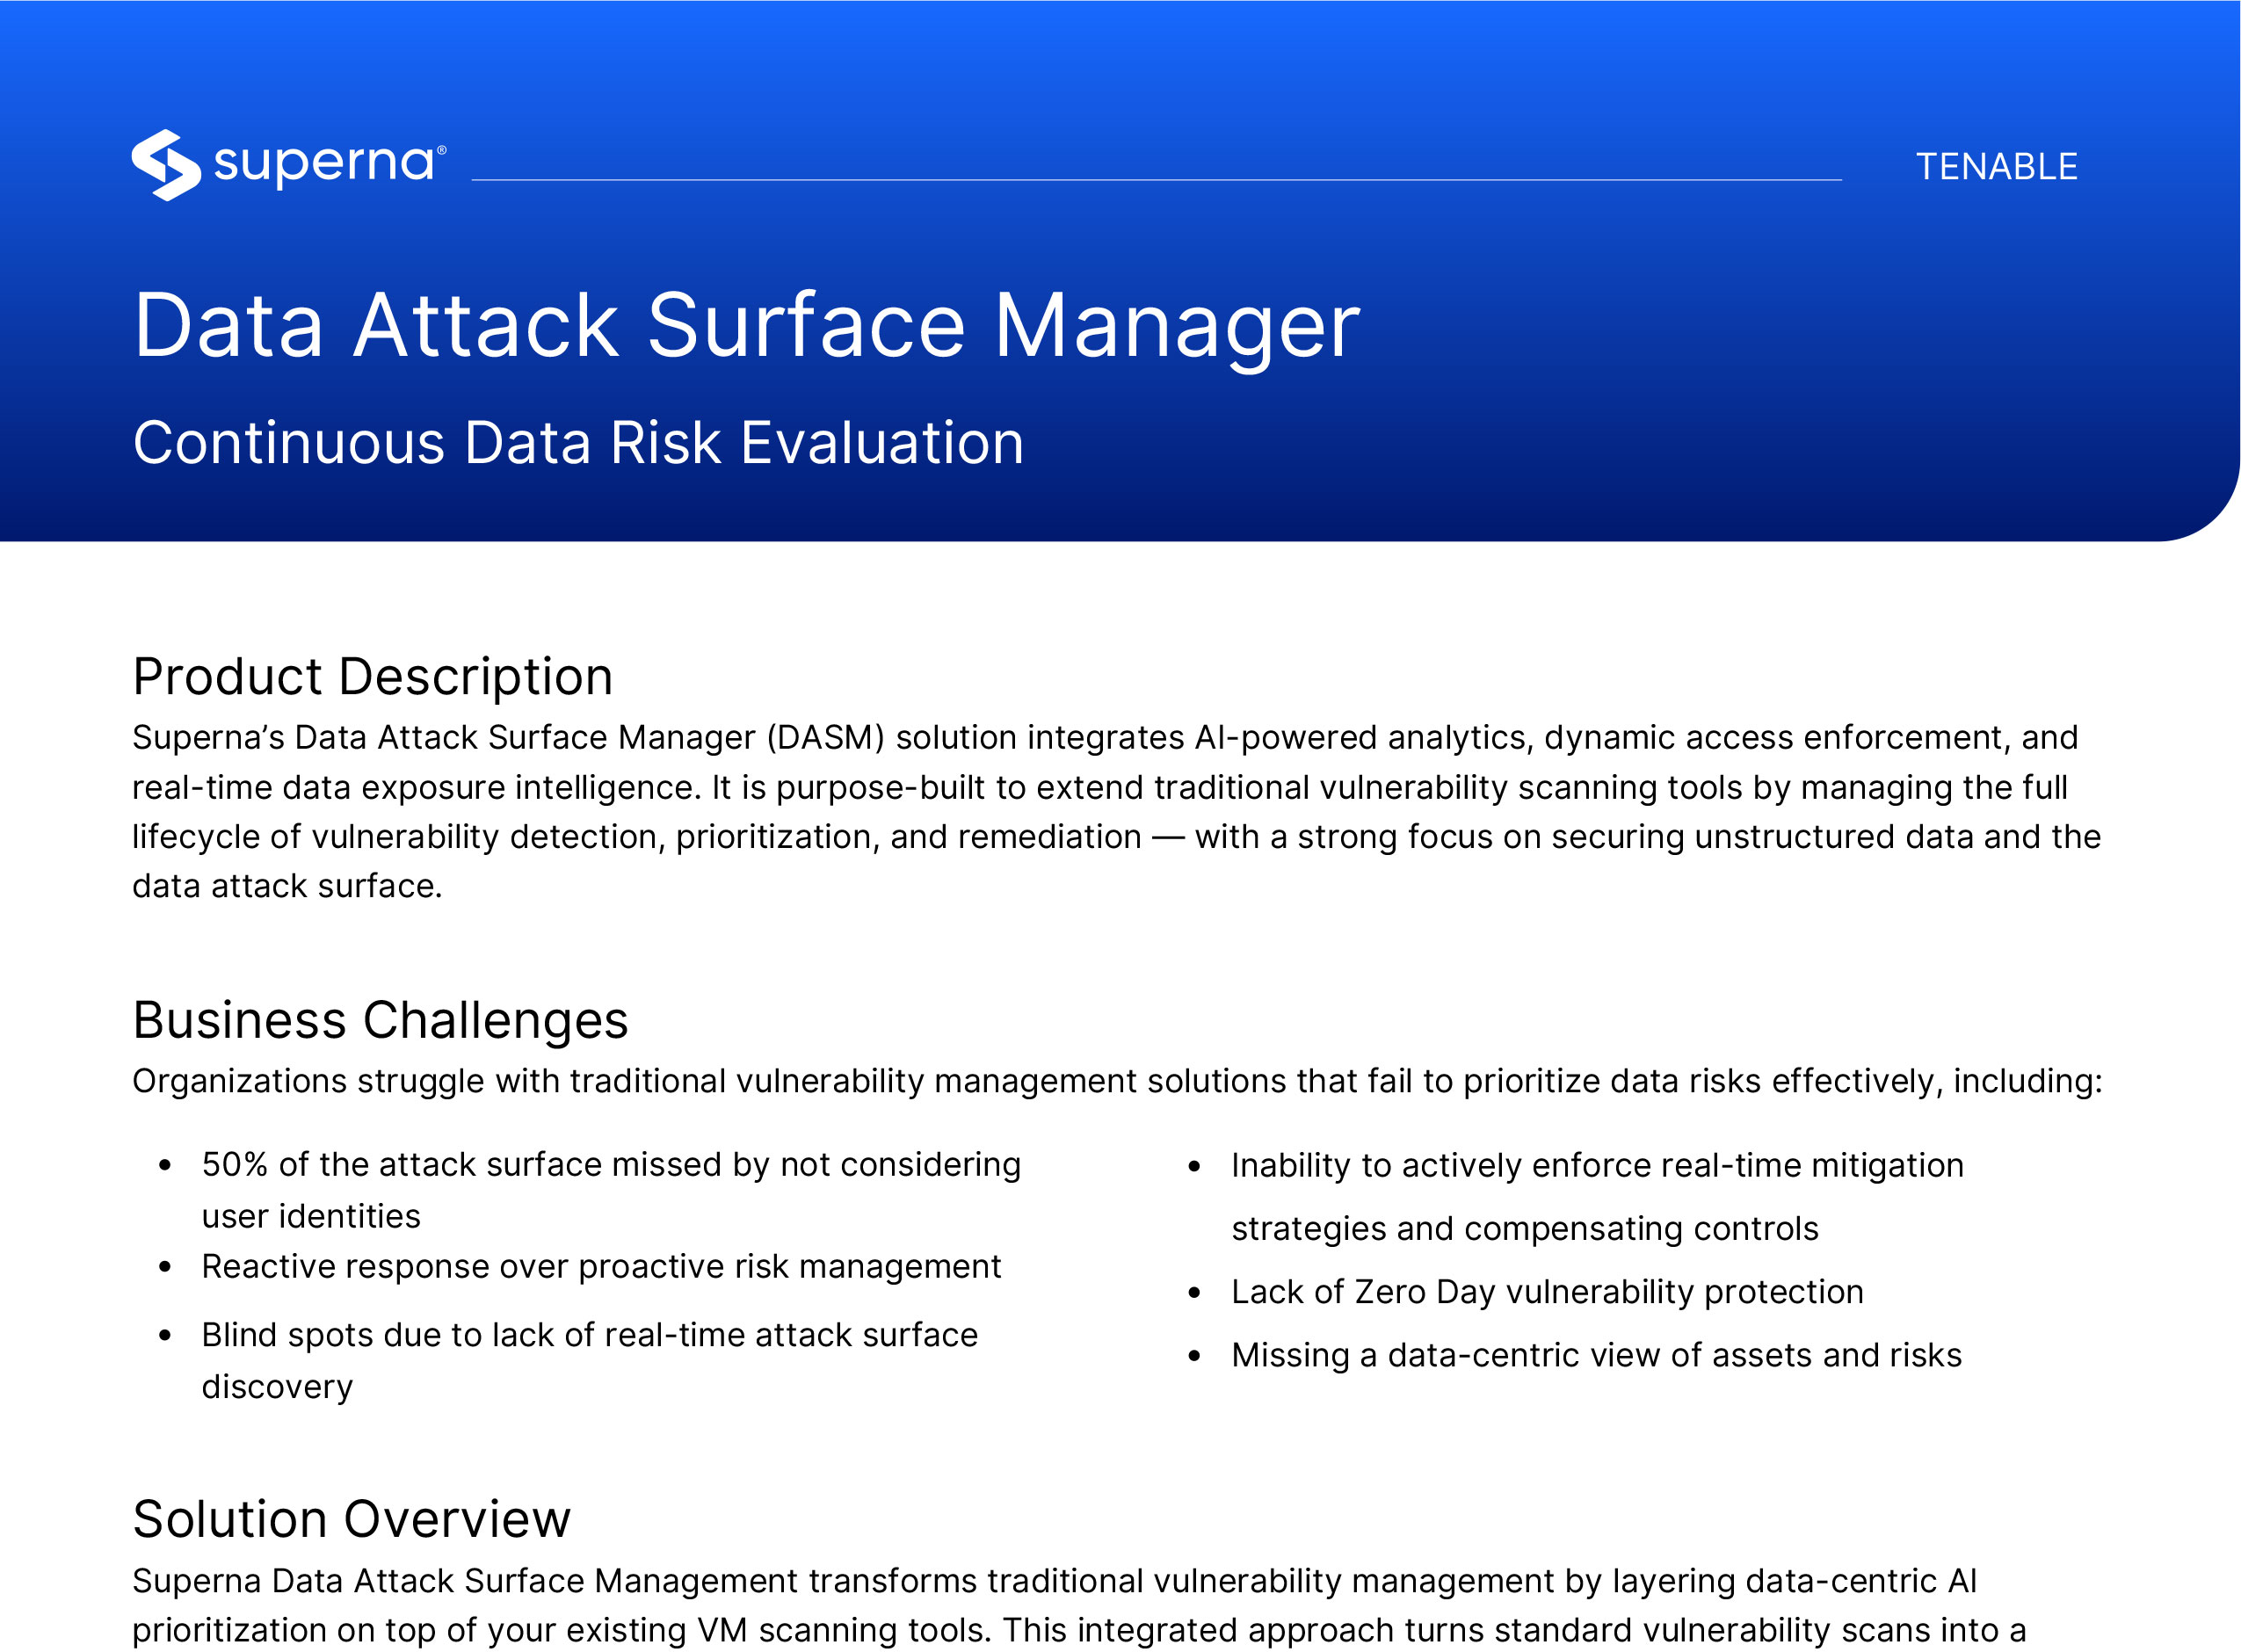Viewport: 2241px width, 1652px height.
Task: Click the Superna Data Attack Surface Management paragraph
Action: [1080, 1605]
